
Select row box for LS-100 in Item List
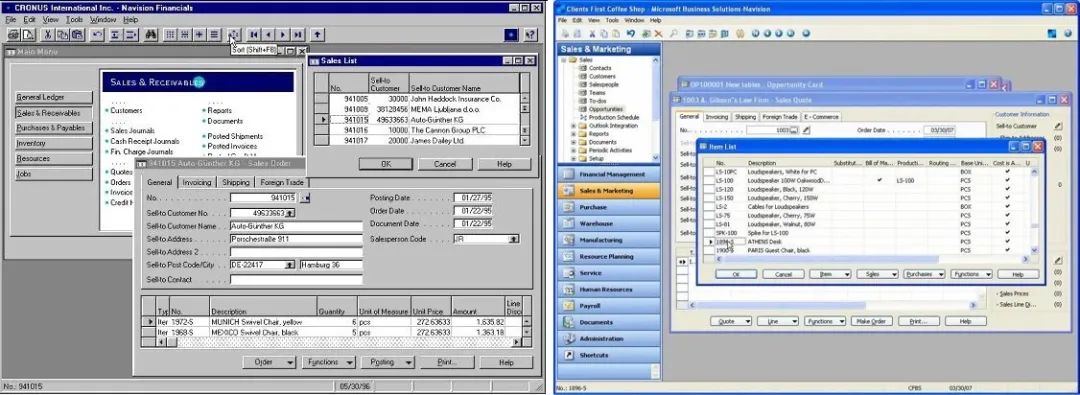click(709, 181)
